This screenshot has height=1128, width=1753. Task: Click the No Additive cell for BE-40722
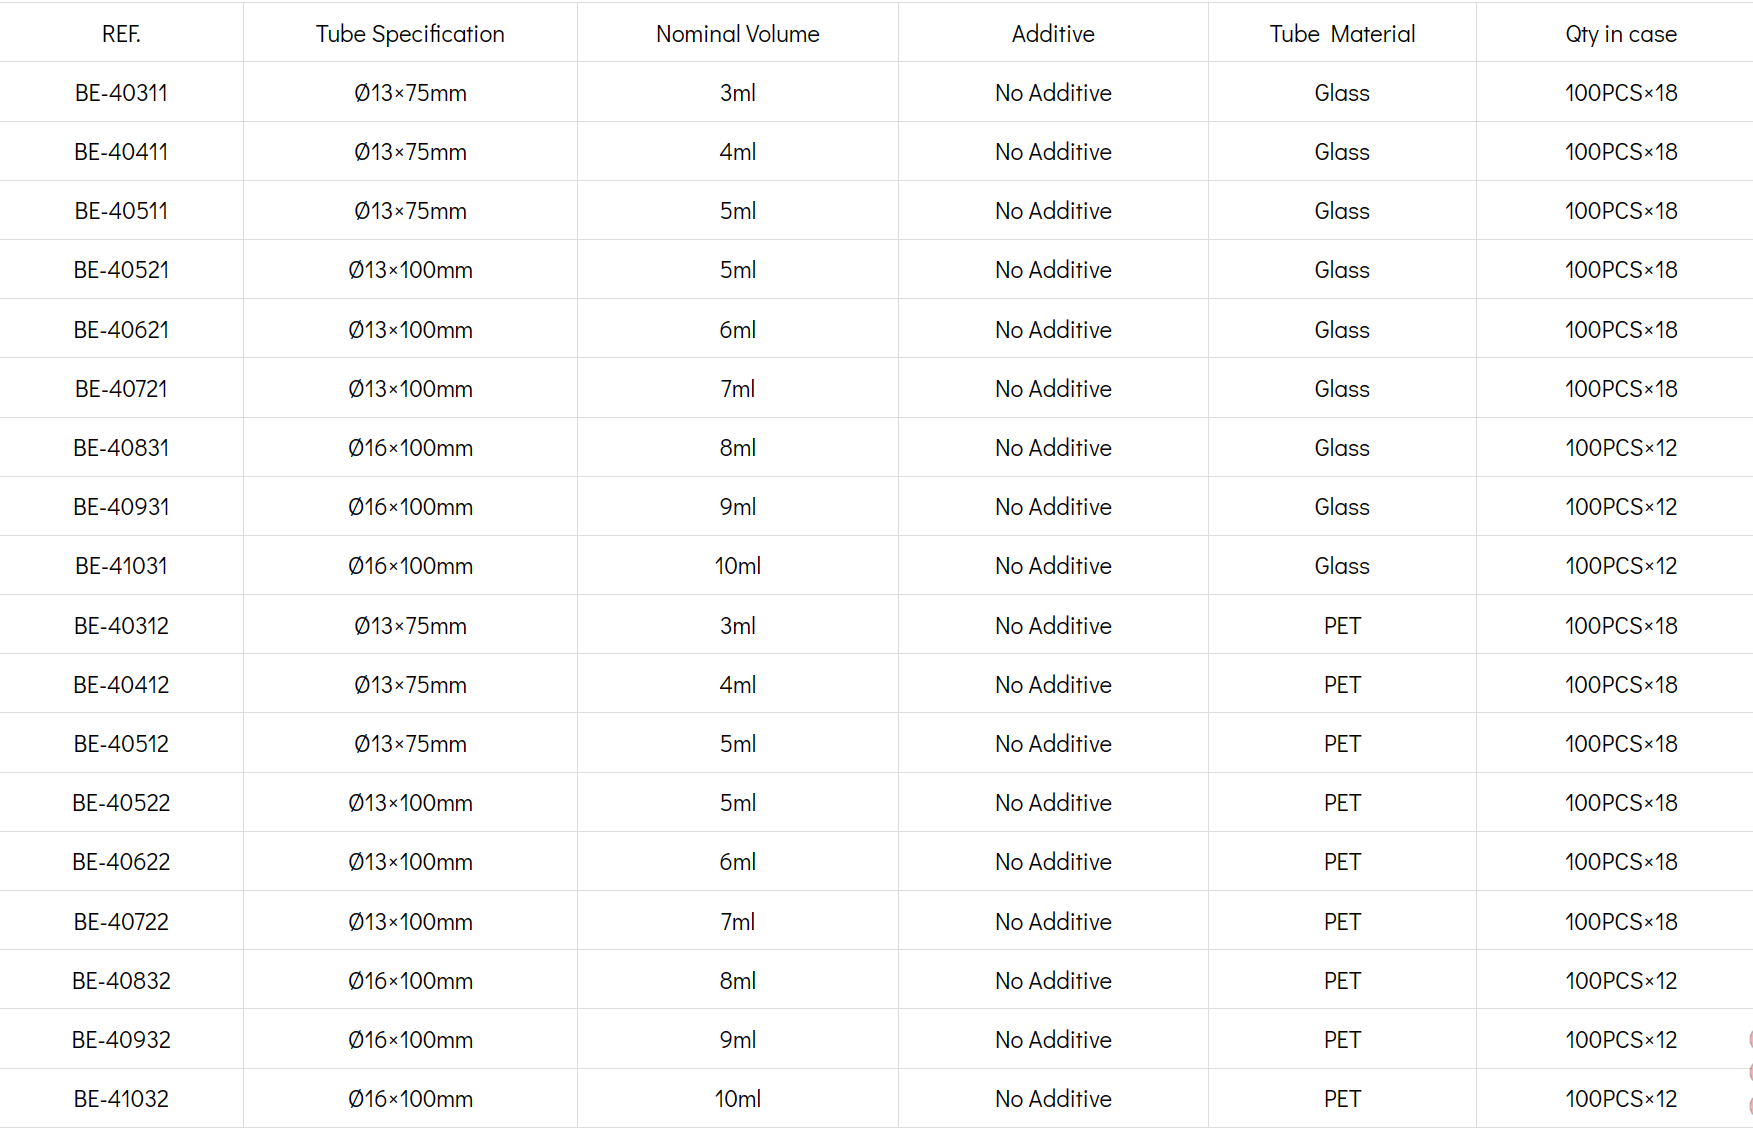click(x=1053, y=922)
